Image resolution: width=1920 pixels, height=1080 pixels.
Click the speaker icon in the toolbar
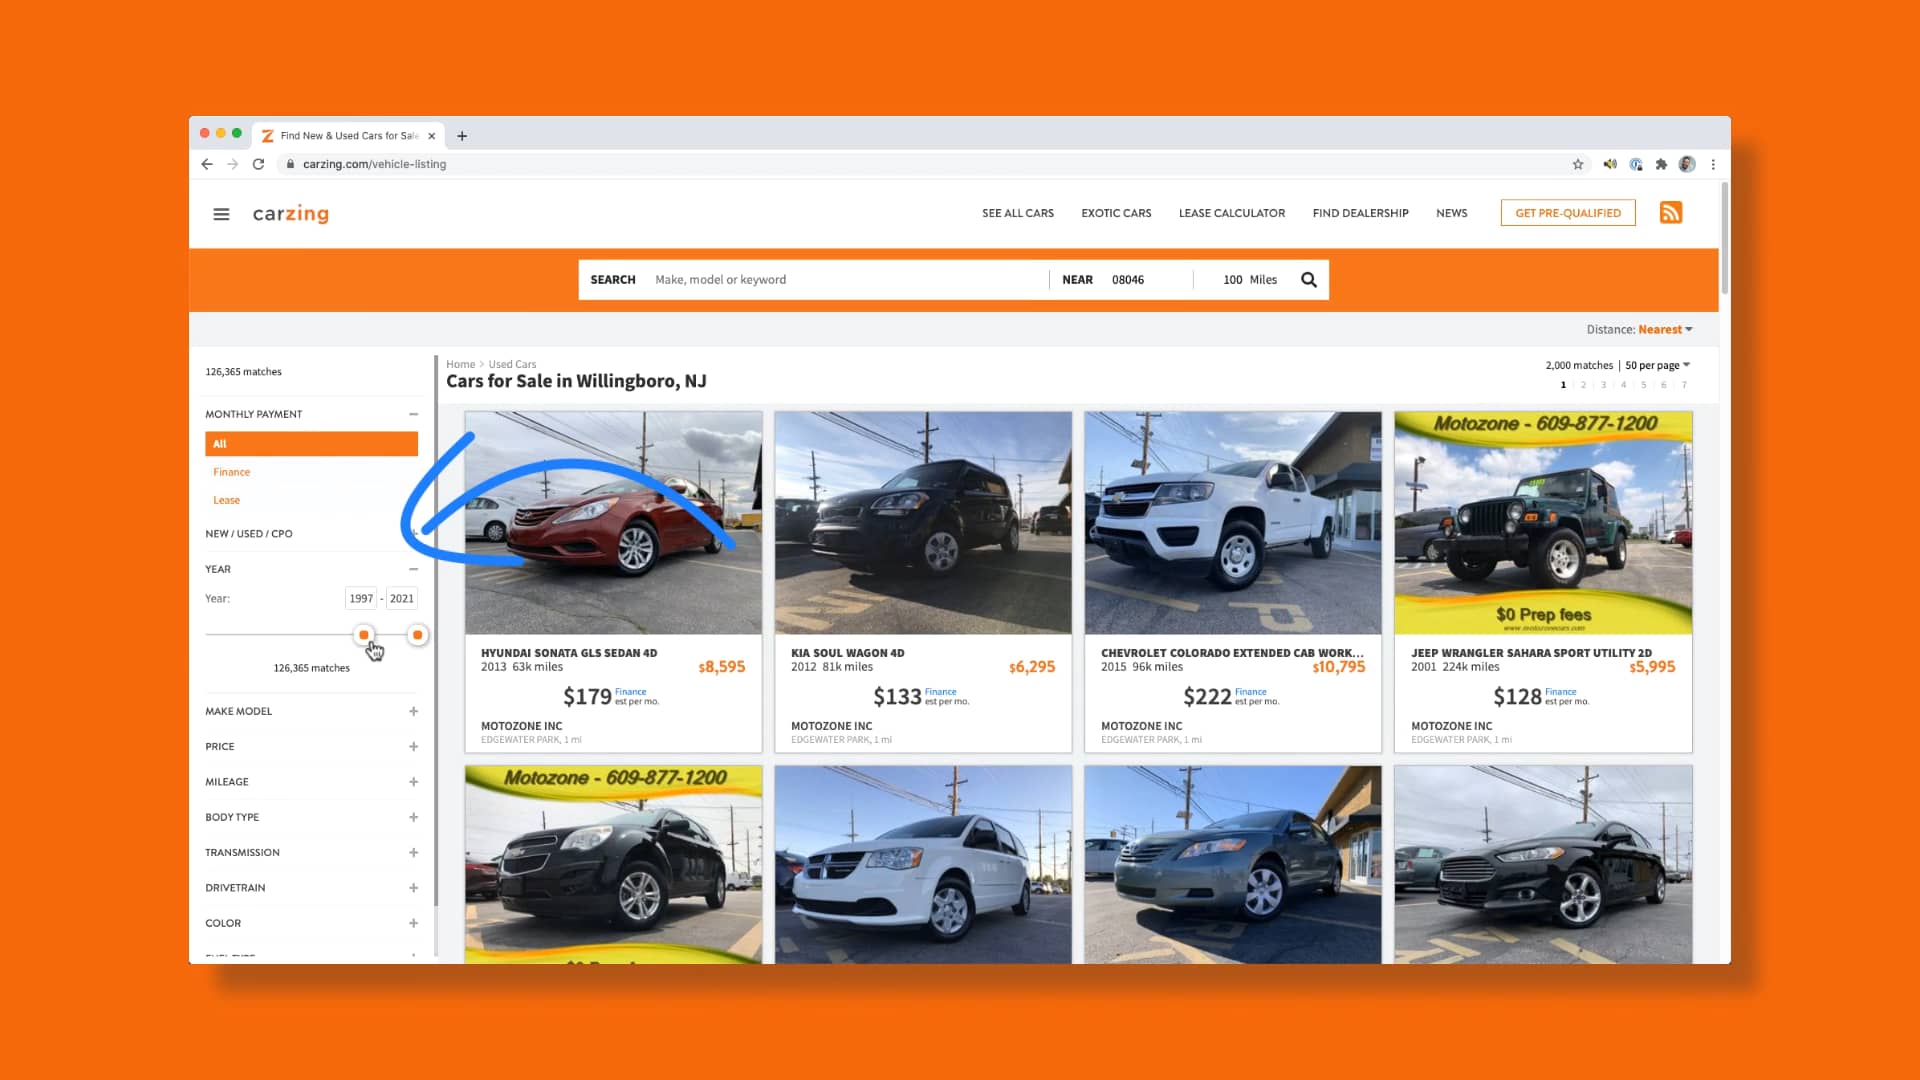click(x=1610, y=164)
